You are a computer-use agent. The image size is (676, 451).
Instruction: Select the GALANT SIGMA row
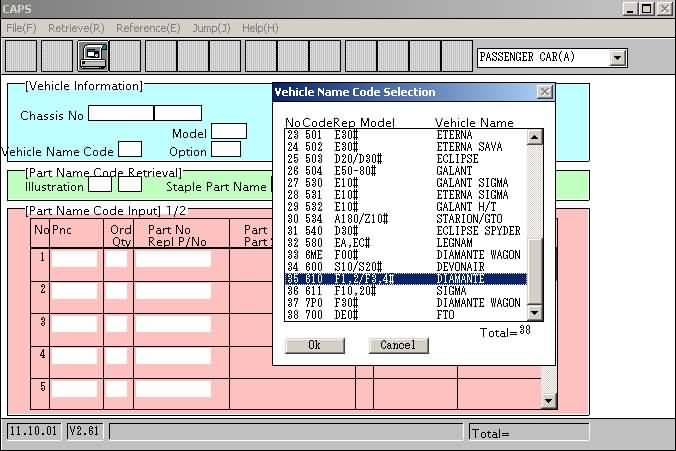[406, 183]
